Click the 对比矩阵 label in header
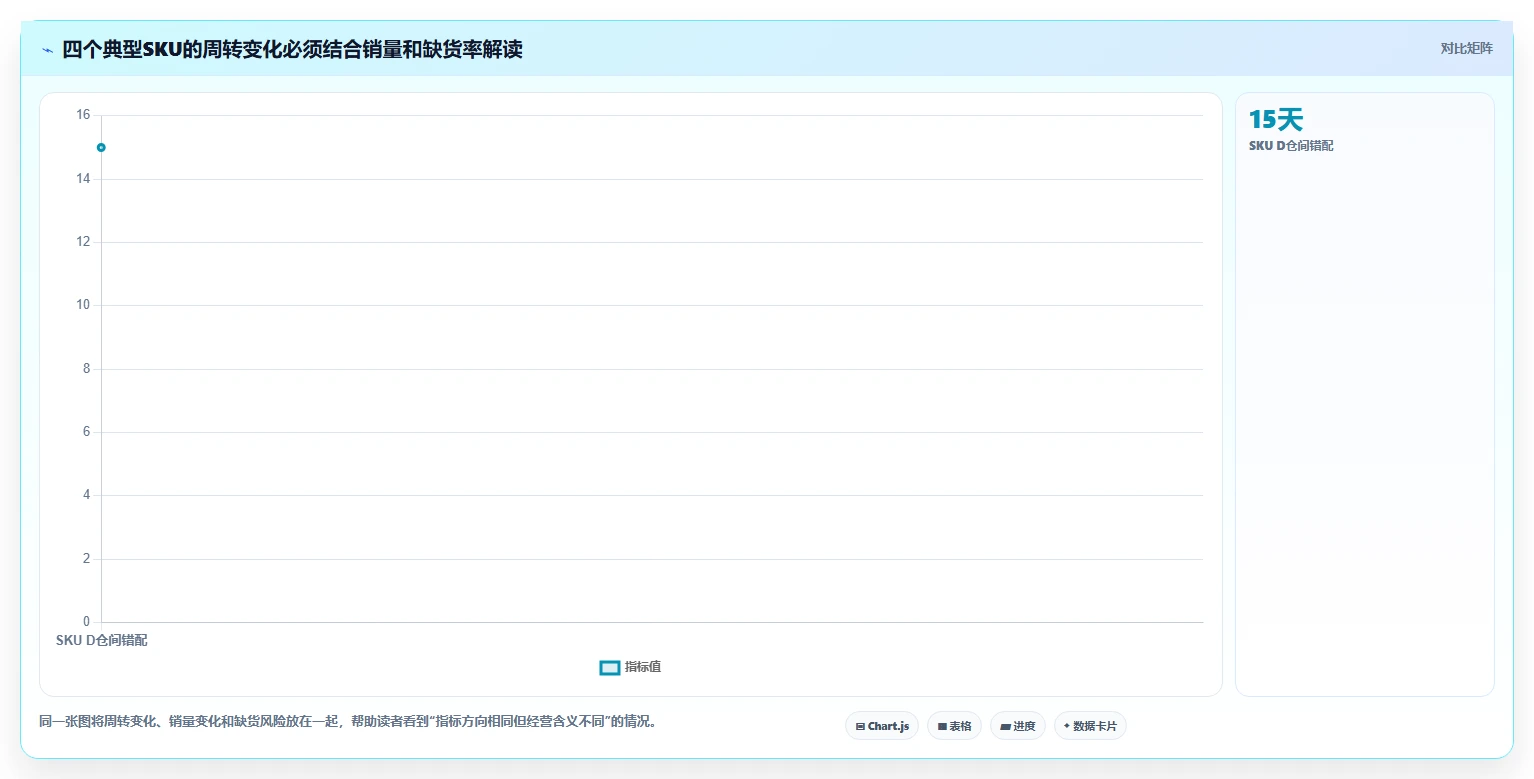 tap(1466, 49)
